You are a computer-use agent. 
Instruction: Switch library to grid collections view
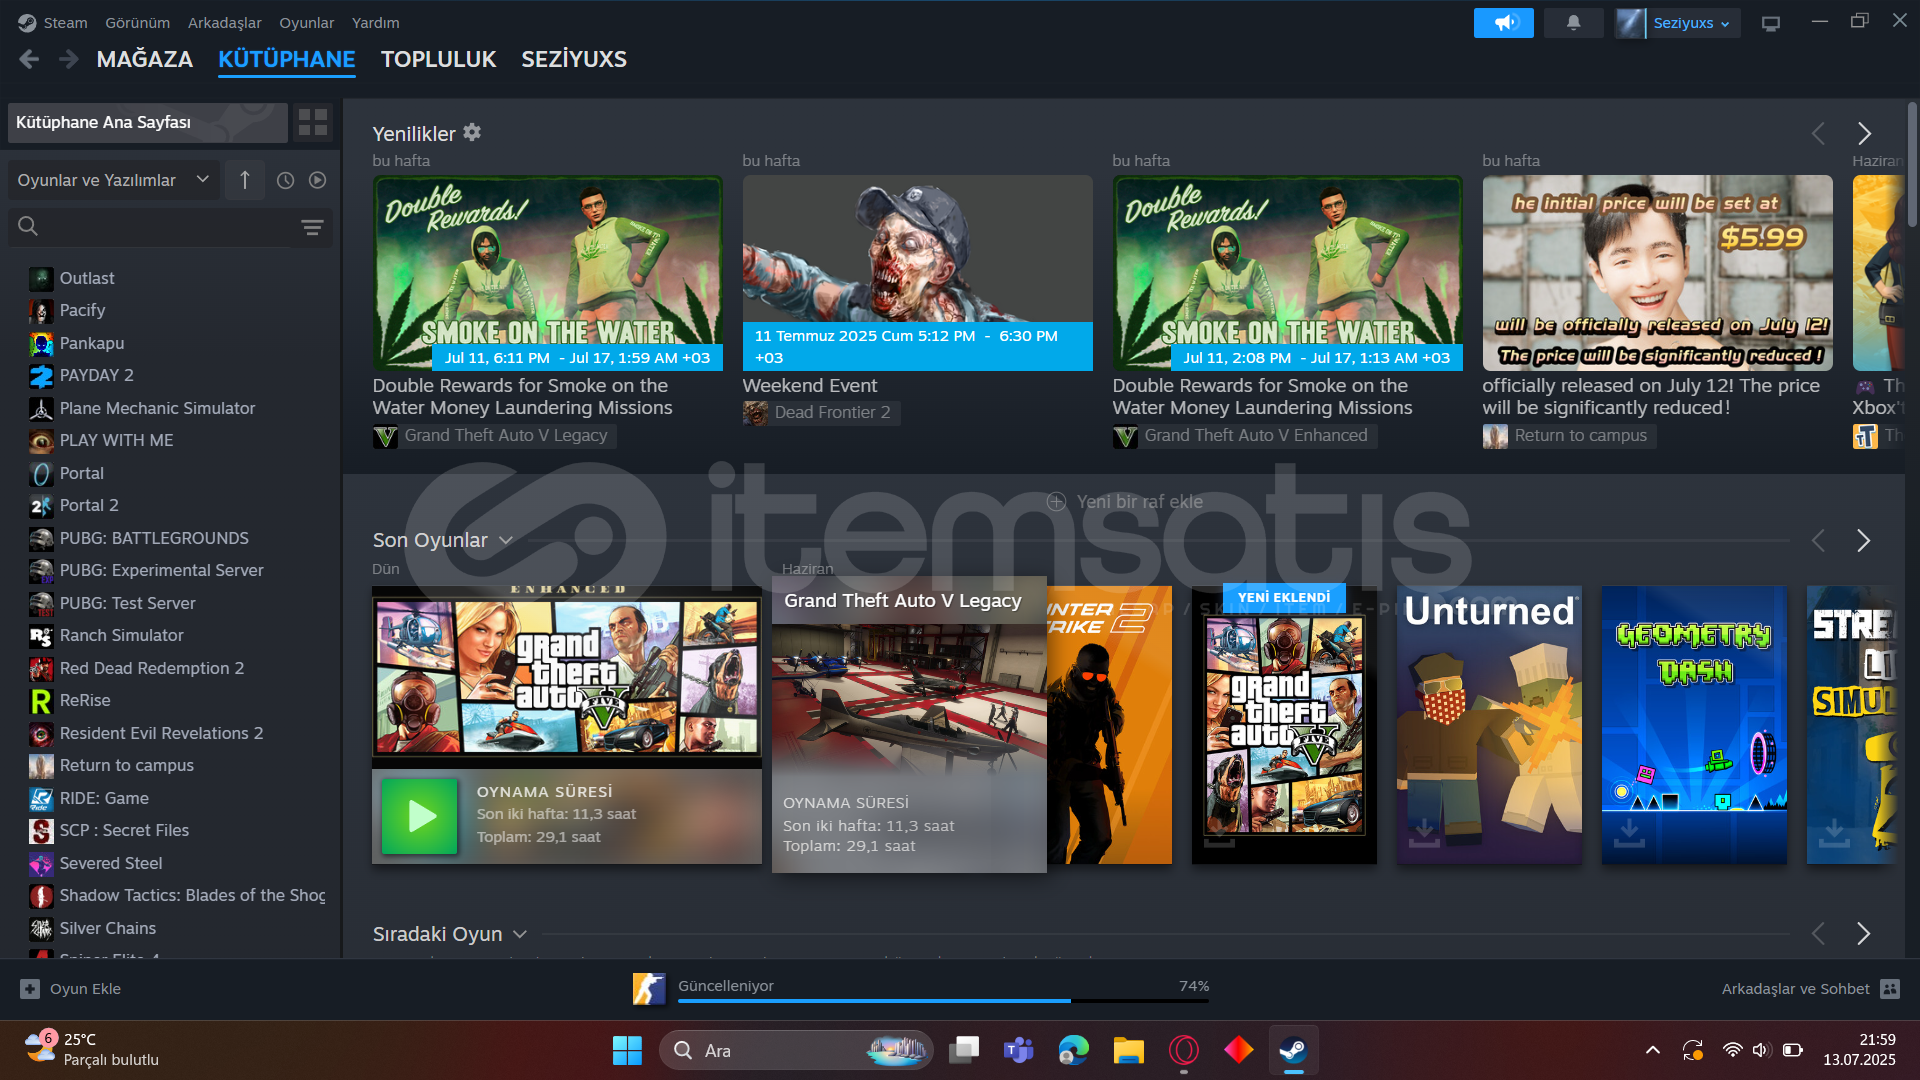tap(313, 122)
